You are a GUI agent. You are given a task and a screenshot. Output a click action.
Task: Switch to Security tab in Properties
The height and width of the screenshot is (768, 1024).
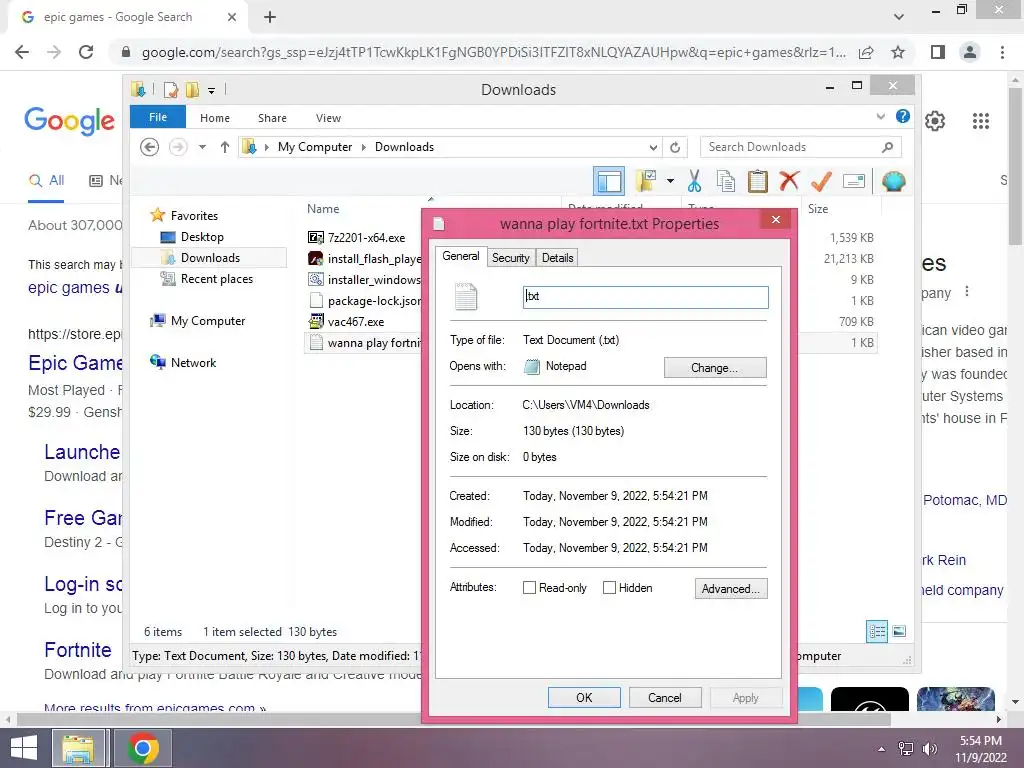pos(511,258)
